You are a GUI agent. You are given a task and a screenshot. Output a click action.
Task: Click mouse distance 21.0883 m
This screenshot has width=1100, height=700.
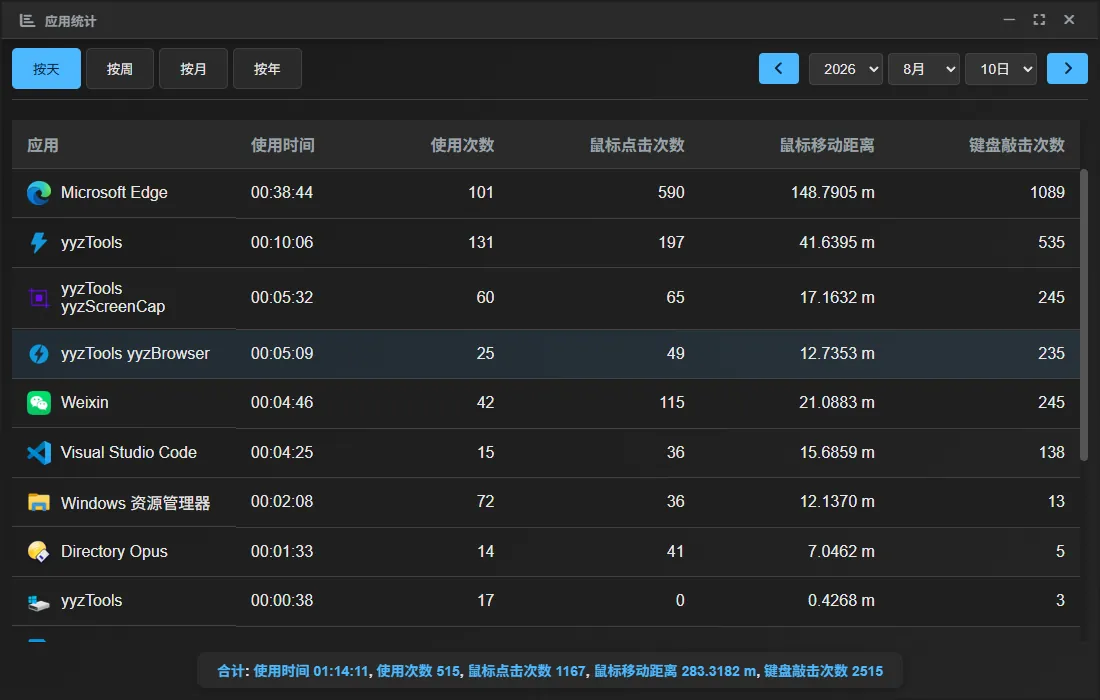837,403
